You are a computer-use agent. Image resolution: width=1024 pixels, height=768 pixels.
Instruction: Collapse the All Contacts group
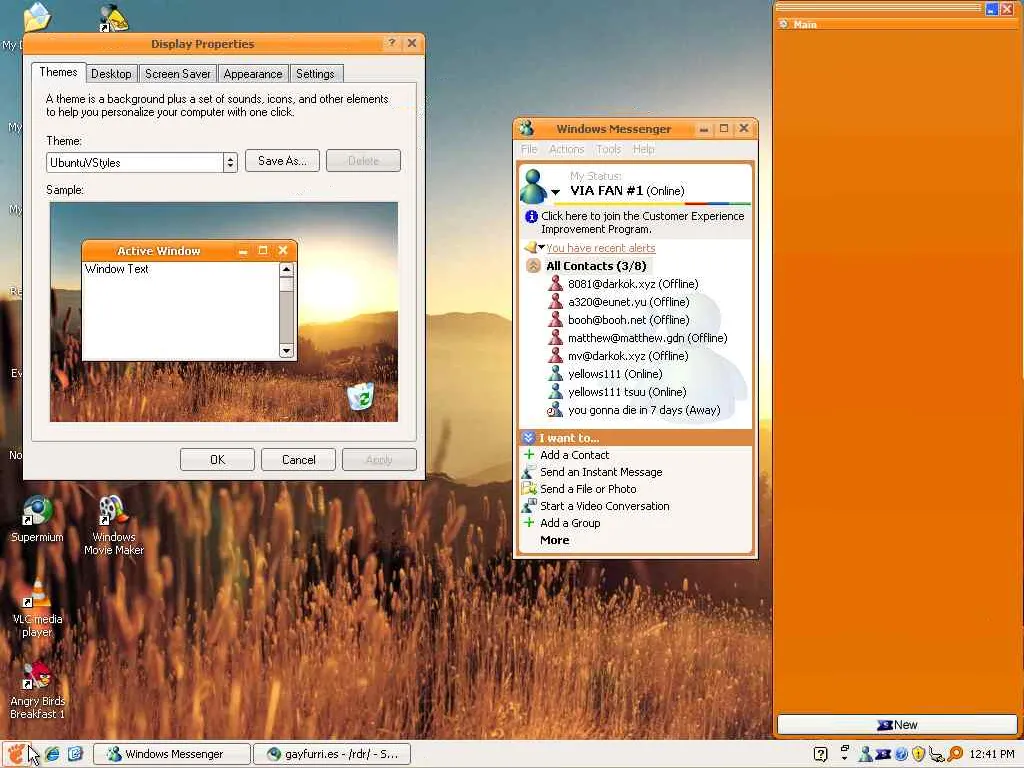coord(534,266)
